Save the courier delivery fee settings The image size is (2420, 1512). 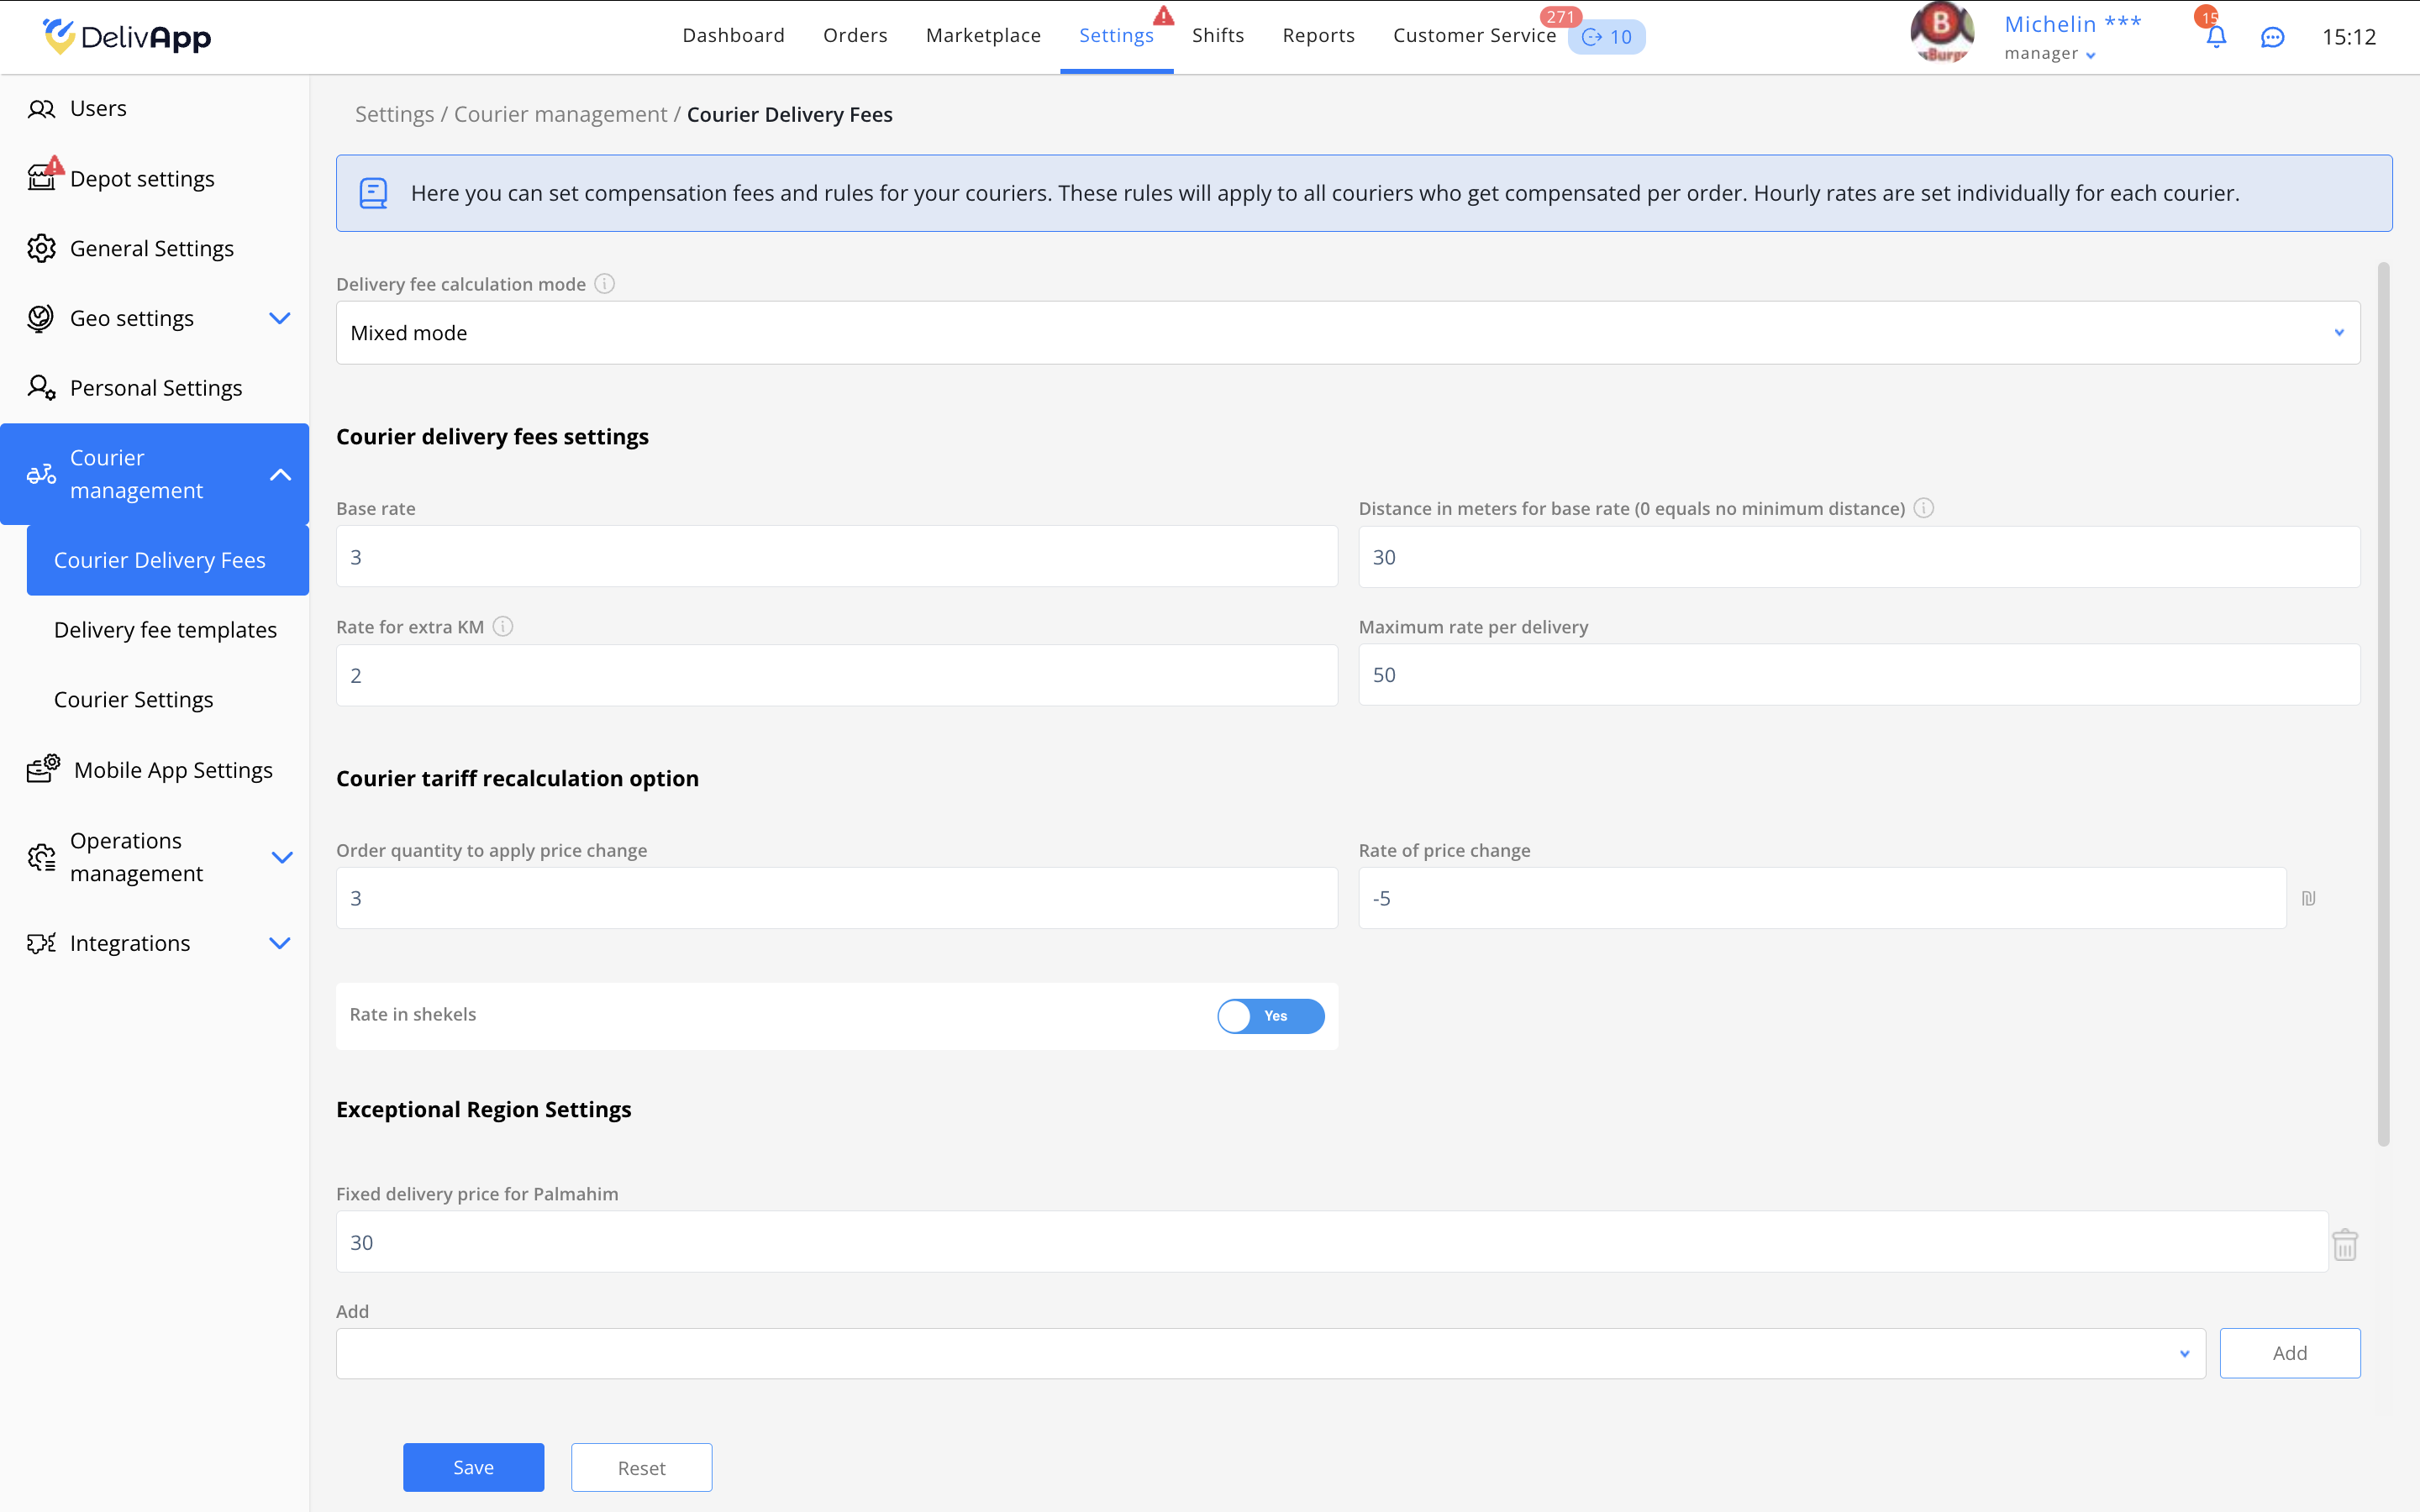(473, 1467)
